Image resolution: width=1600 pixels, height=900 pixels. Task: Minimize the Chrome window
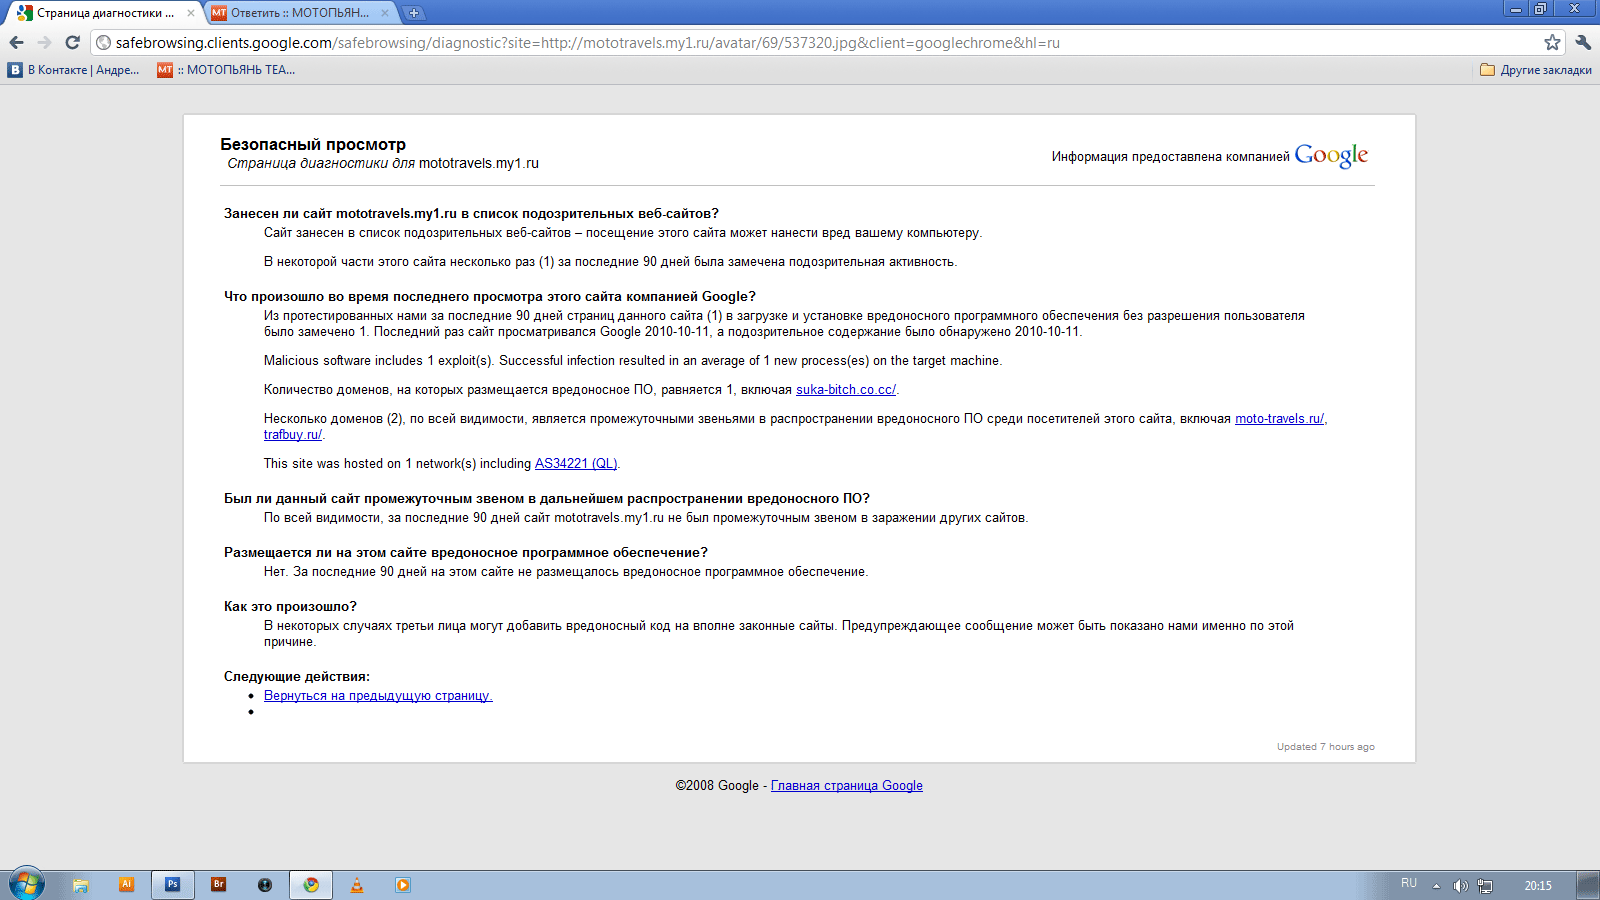coord(1516,9)
